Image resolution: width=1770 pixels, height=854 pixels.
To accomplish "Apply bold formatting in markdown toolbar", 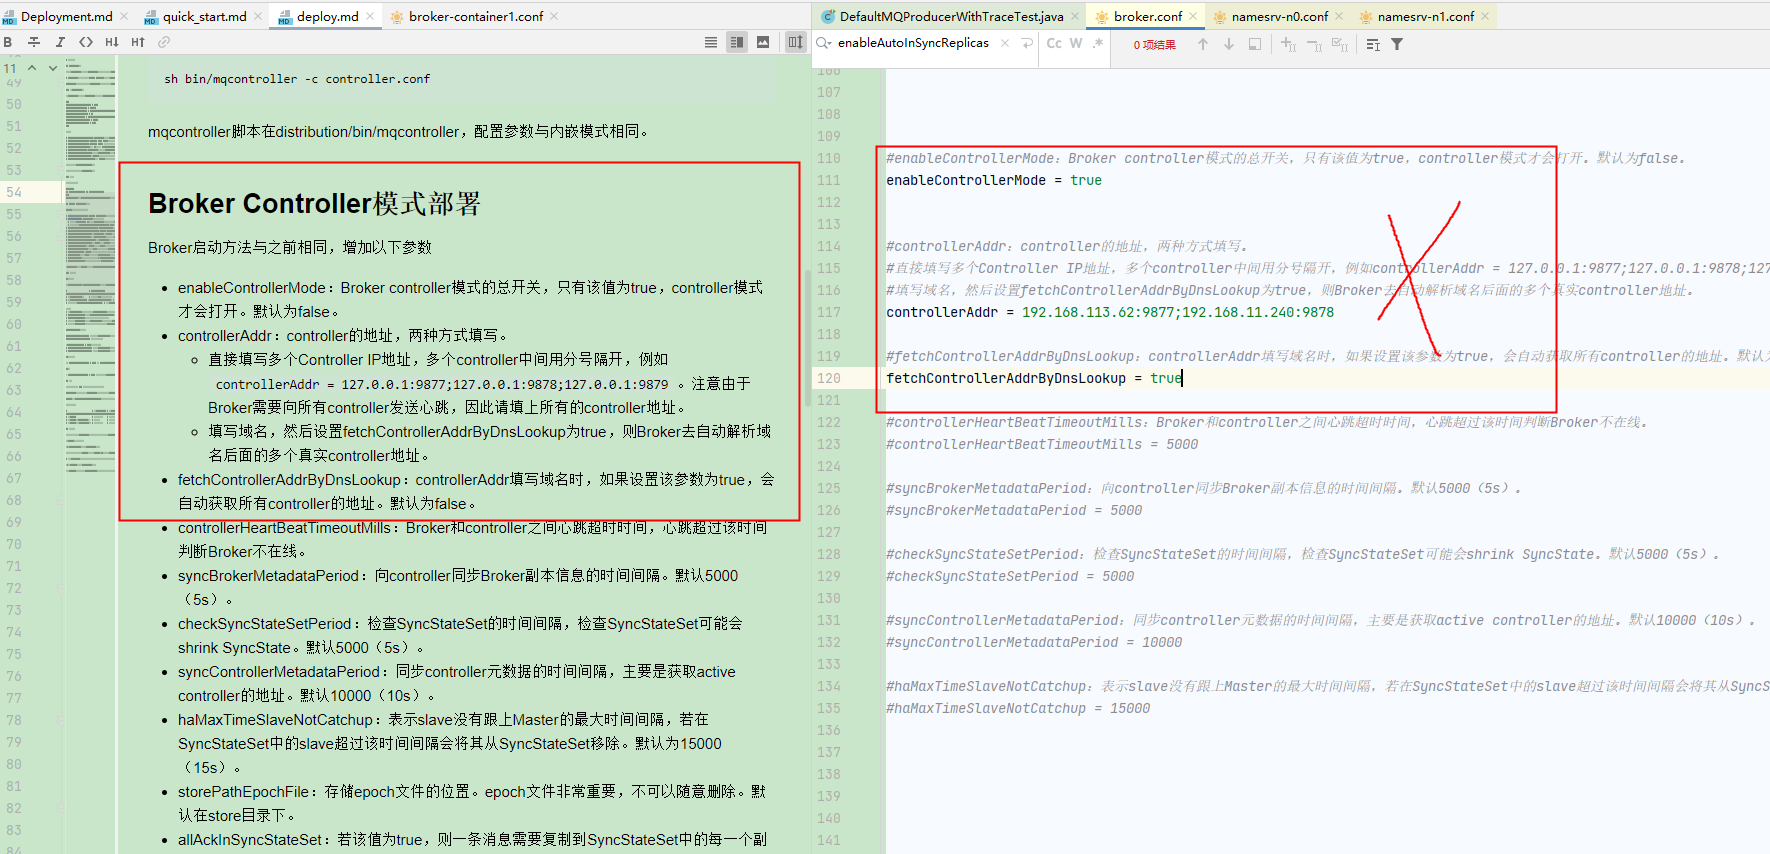I will 8,42.
